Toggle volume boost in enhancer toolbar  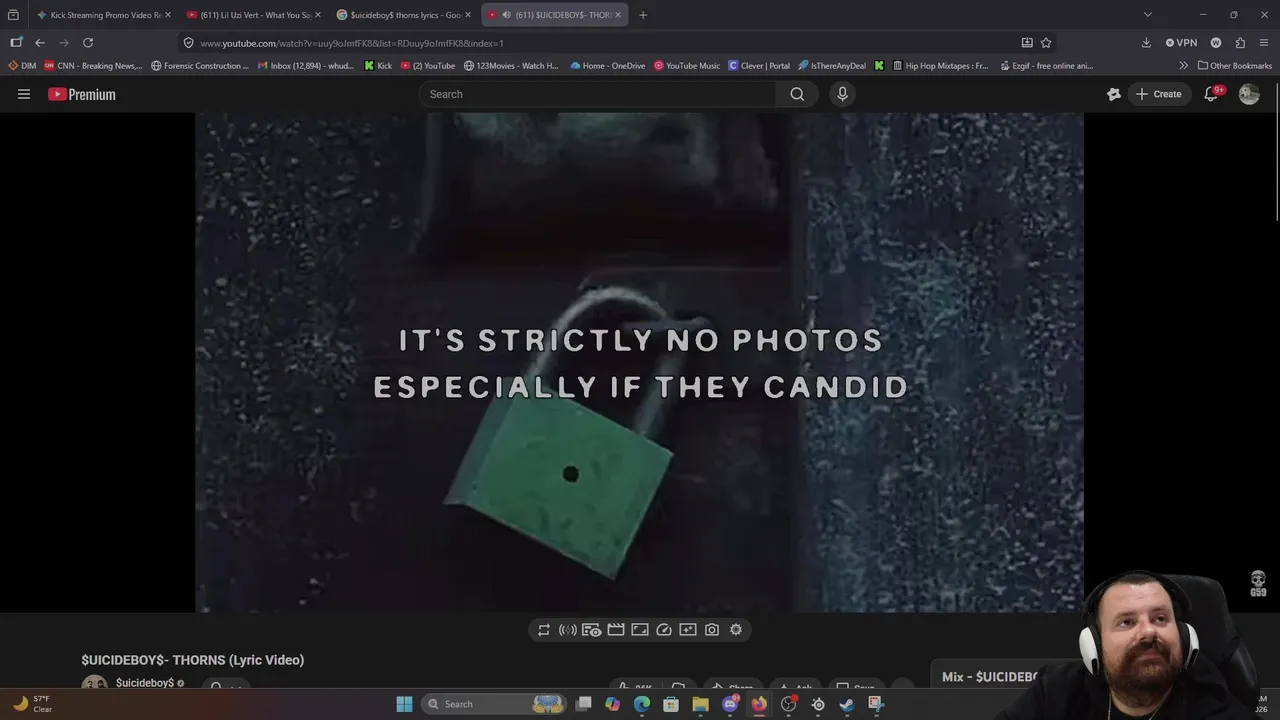pyautogui.click(x=567, y=630)
